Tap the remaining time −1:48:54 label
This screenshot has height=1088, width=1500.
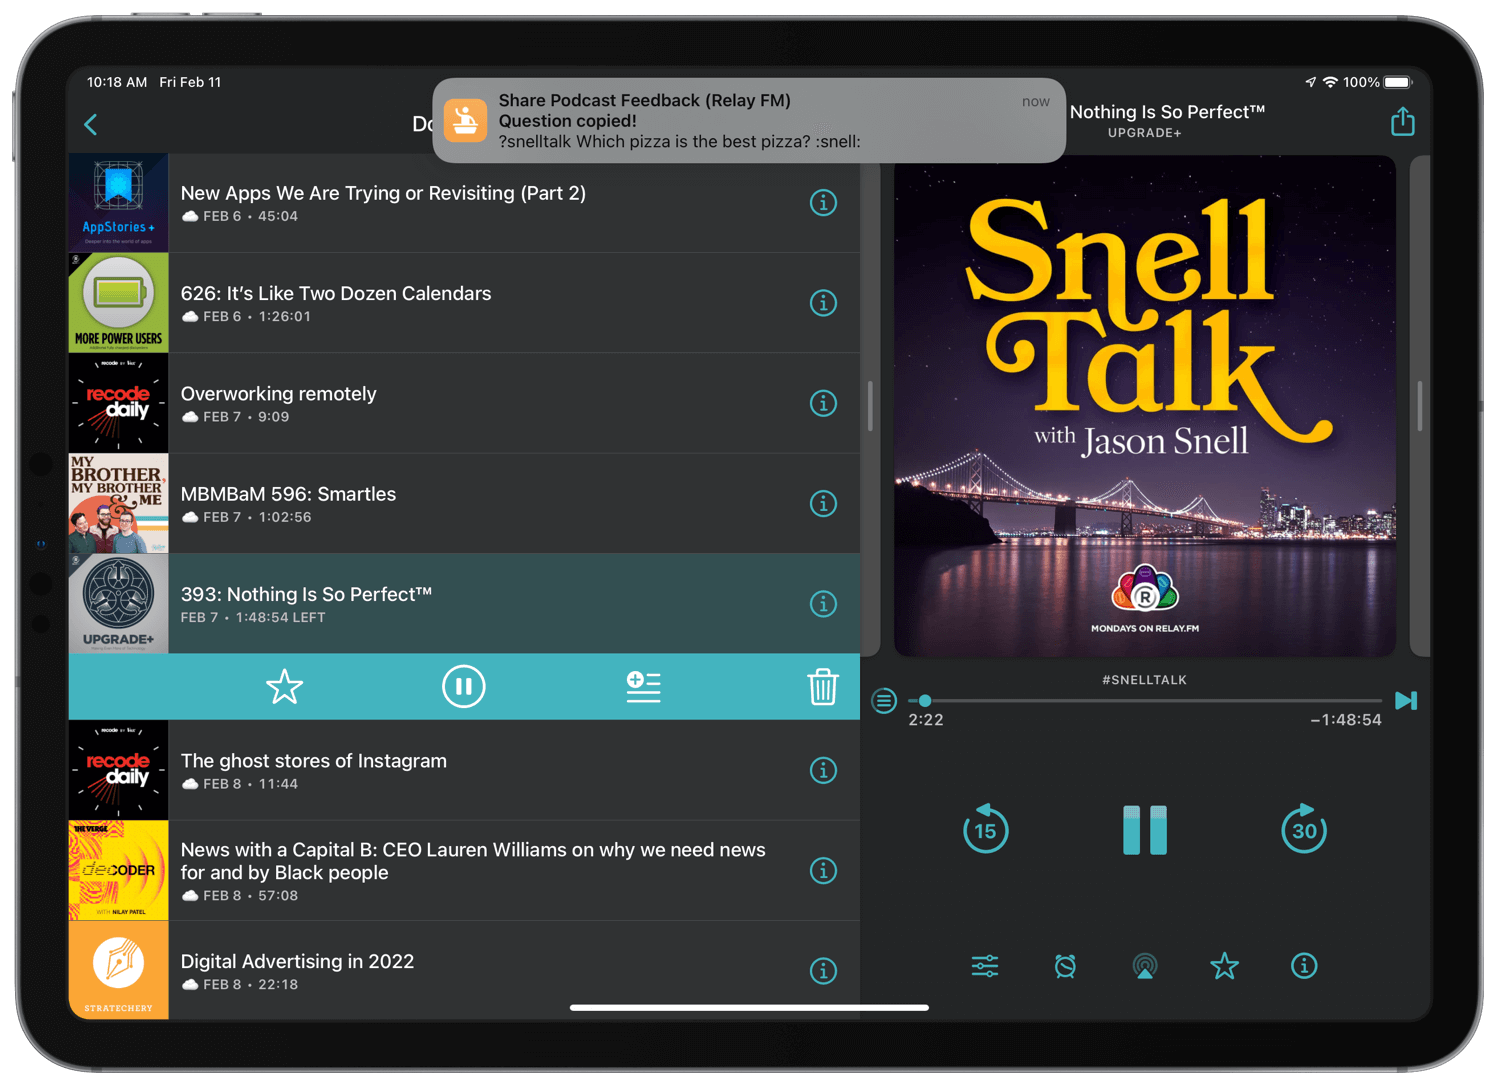(x=1346, y=720)
